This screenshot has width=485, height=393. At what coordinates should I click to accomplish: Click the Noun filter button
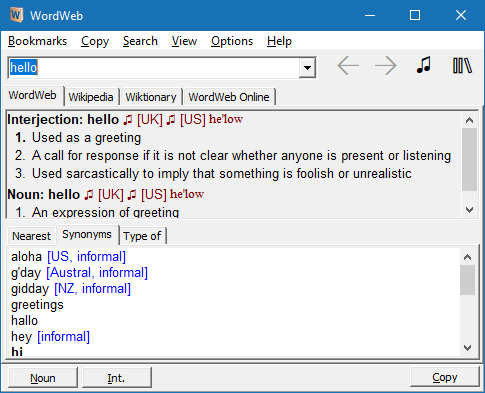(x=43, y=378)
